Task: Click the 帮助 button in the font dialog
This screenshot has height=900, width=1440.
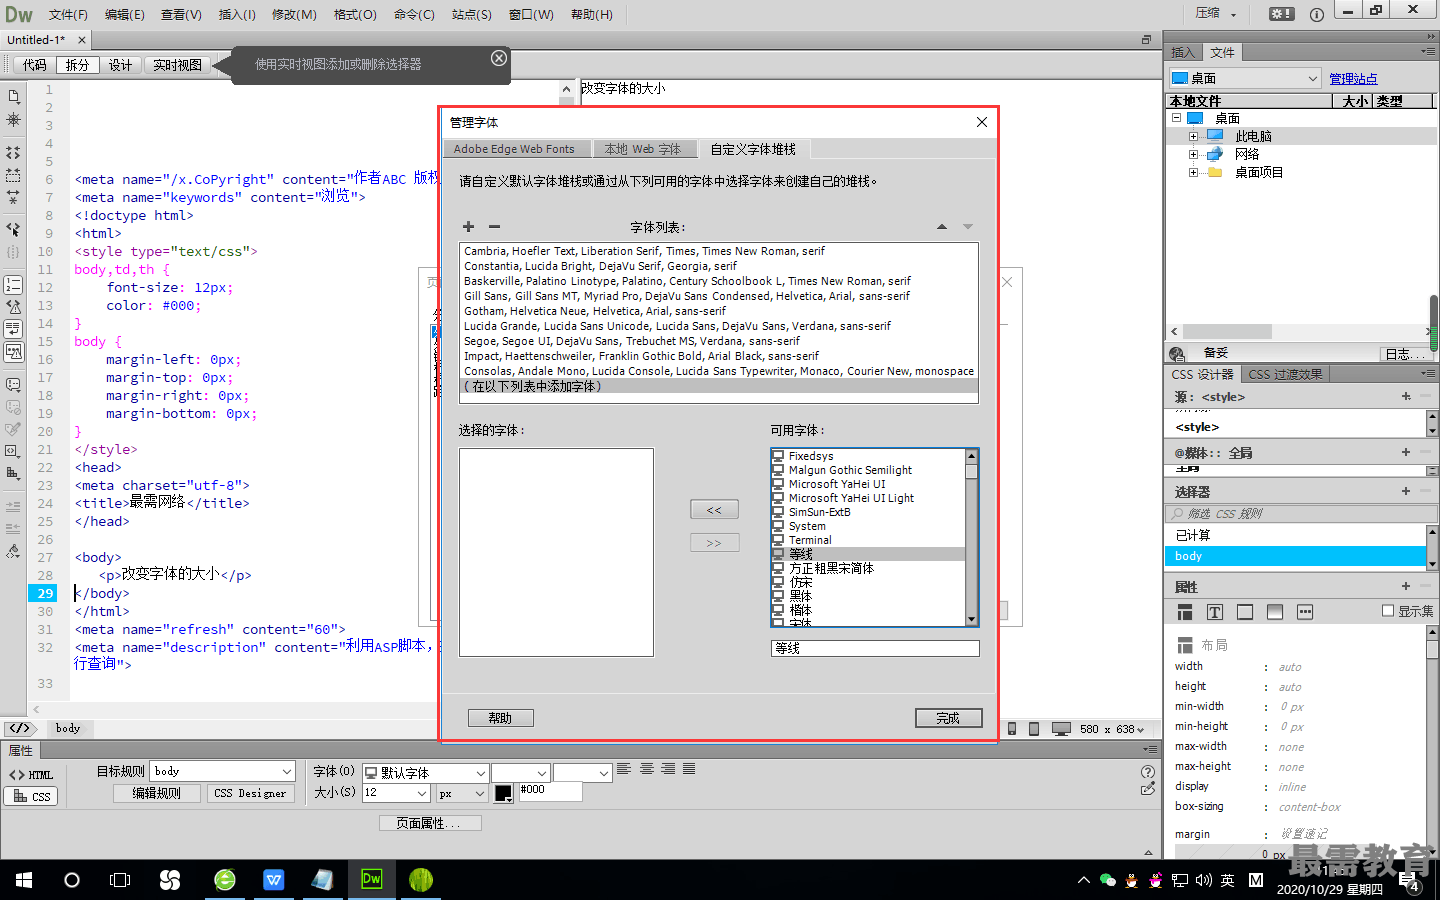Action: pyautogui.click(x=500, y=718)
